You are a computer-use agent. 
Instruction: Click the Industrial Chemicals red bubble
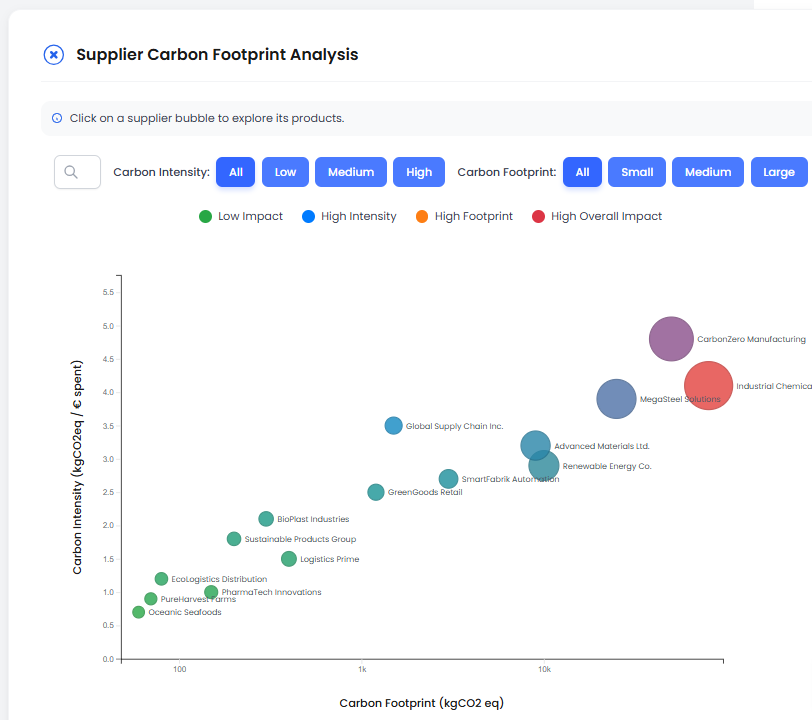click(x=708, y=386)
